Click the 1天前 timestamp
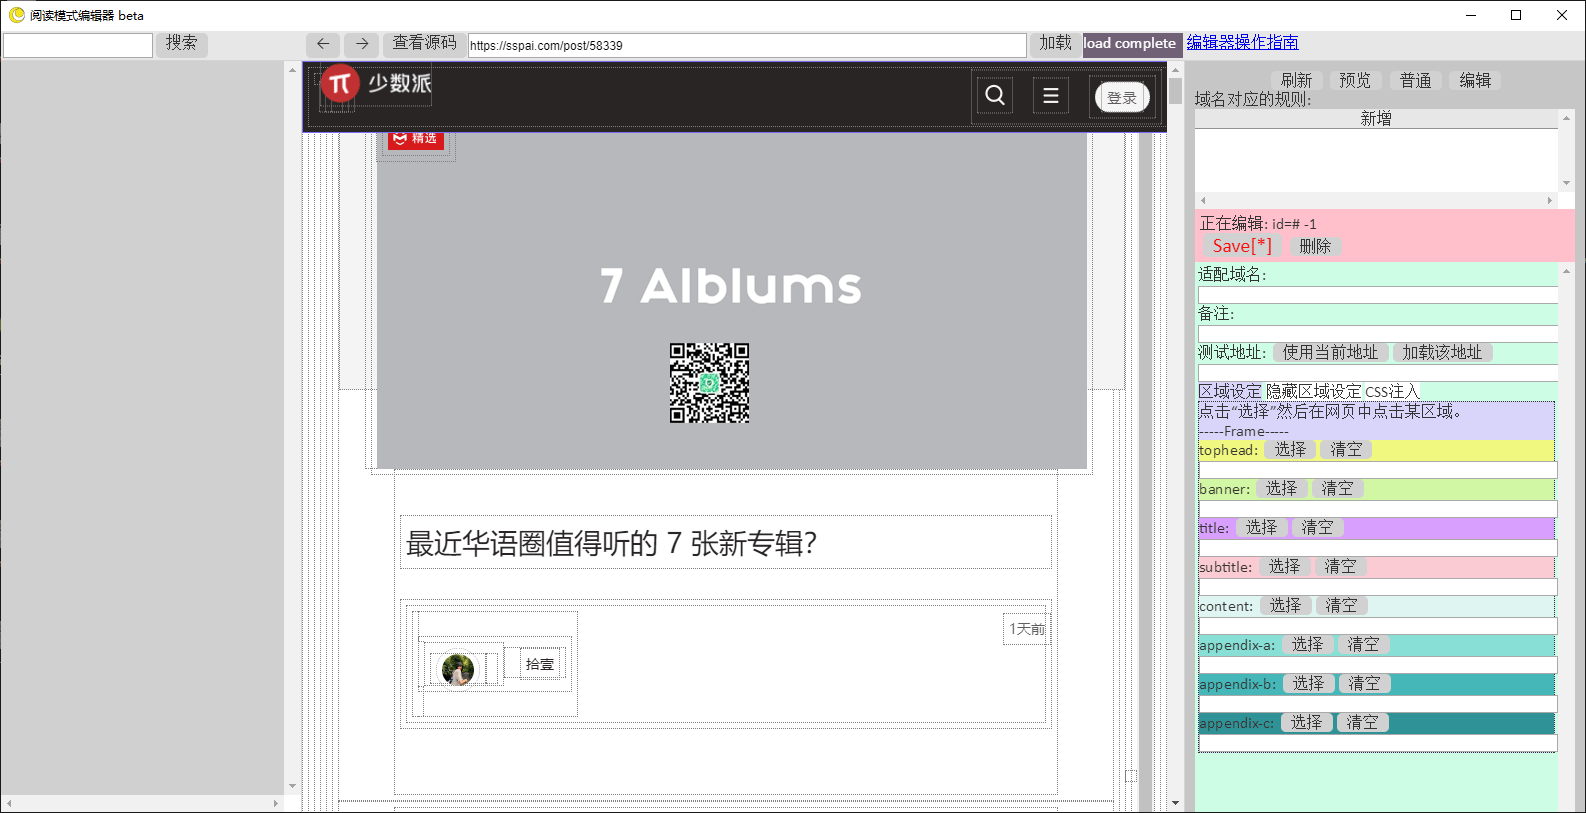This screenshot has height=813, width=1586. tap(1027, 629)
